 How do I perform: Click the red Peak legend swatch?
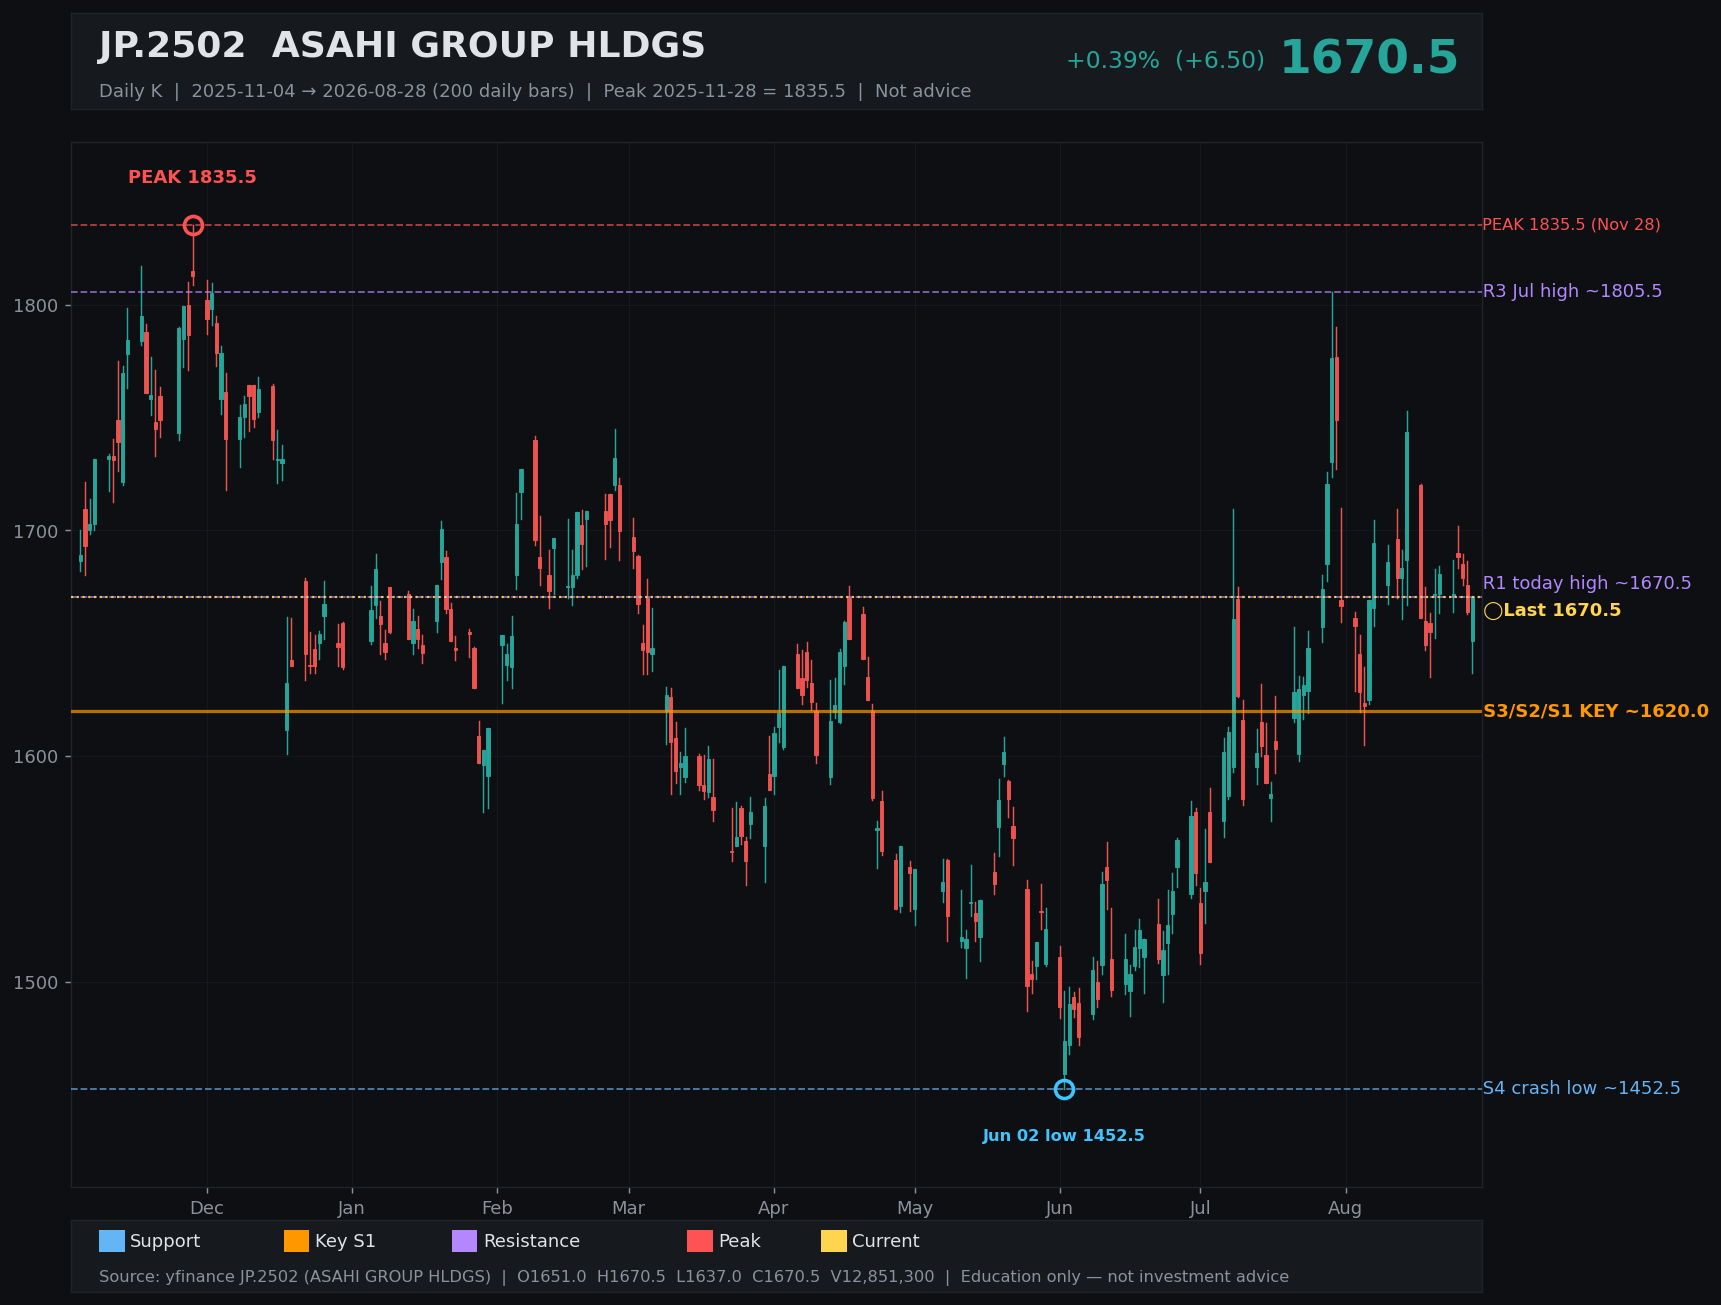[700, 1241]
